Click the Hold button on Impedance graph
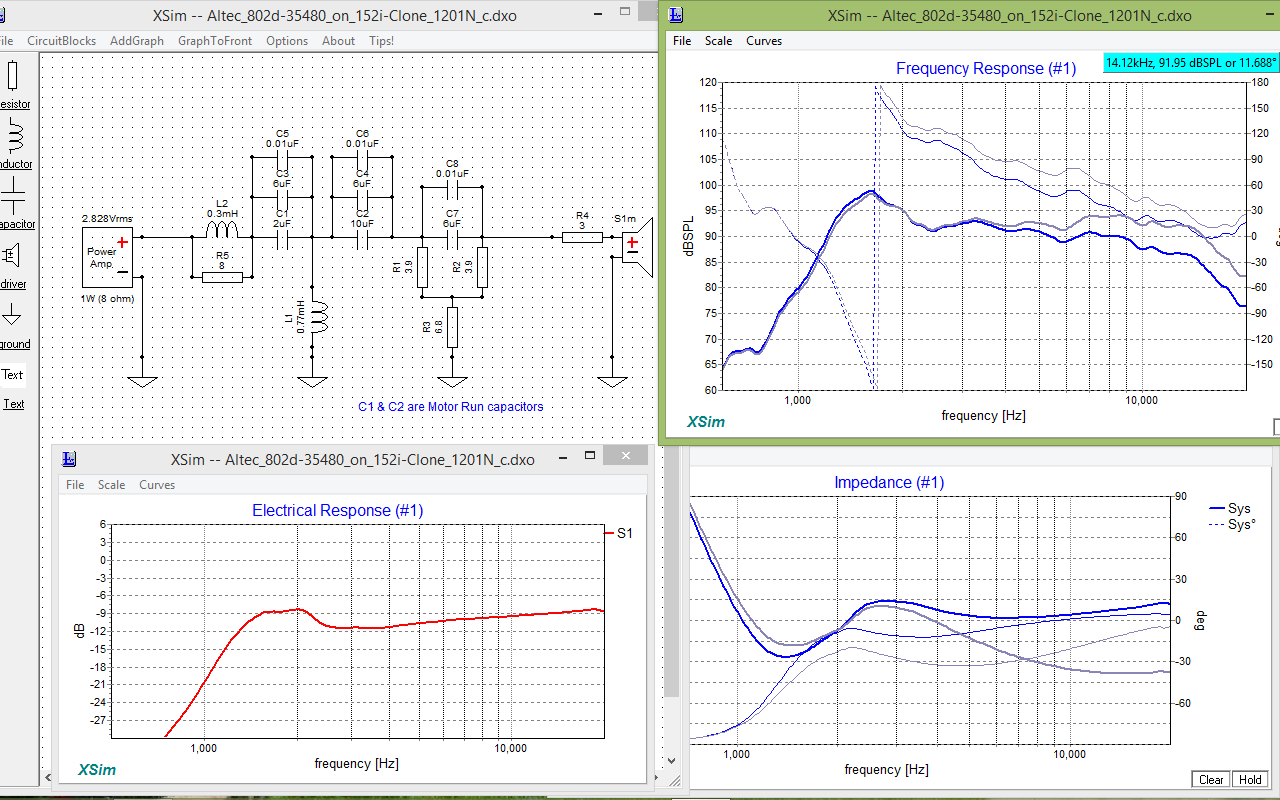The image size is (1280, 800). pos(1250,780)
